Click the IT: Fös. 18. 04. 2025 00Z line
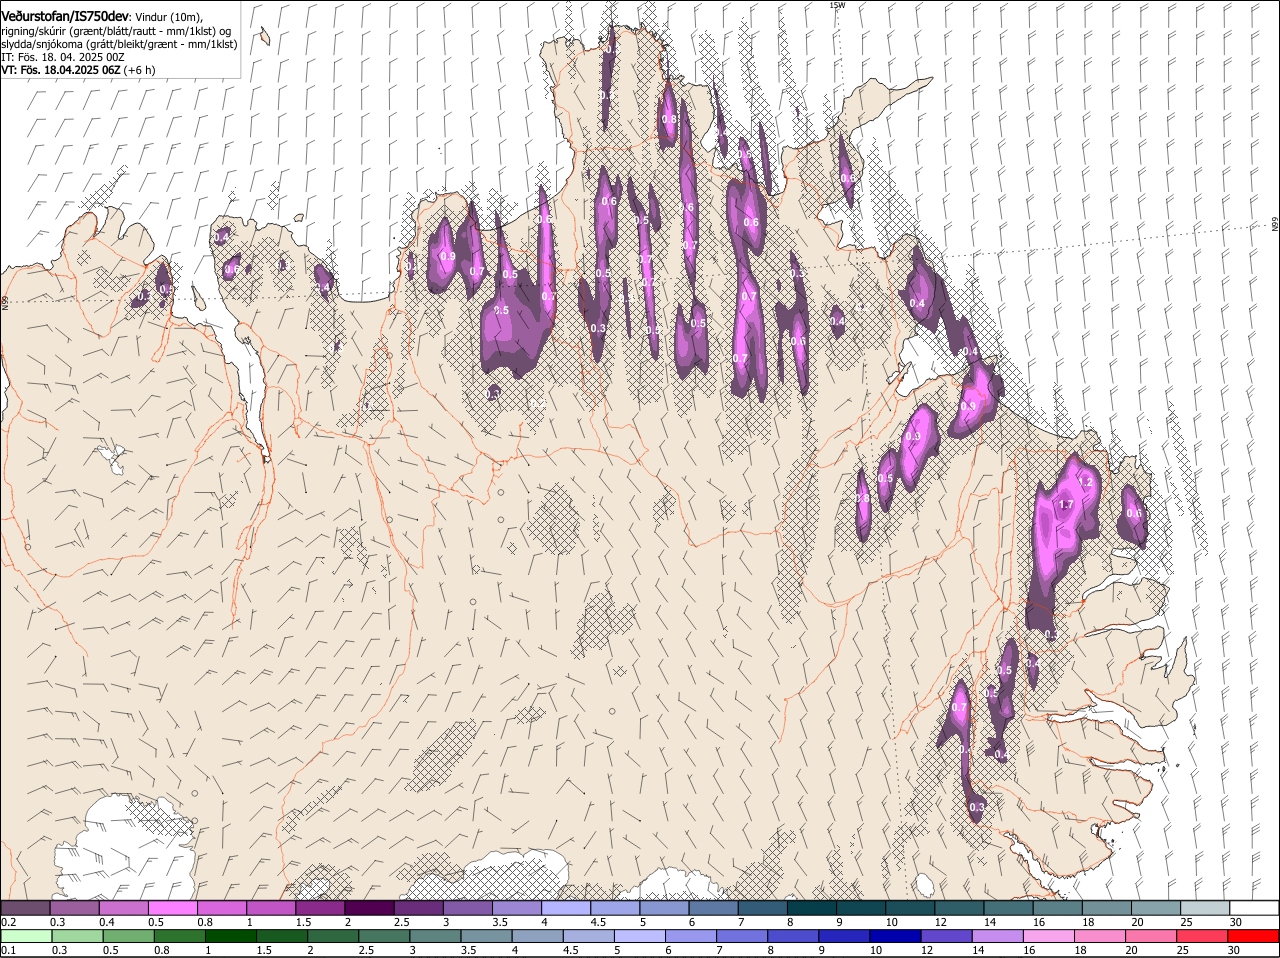This screenshot has width=1280, height=958. pyautogui.click(x=63, y=57)
